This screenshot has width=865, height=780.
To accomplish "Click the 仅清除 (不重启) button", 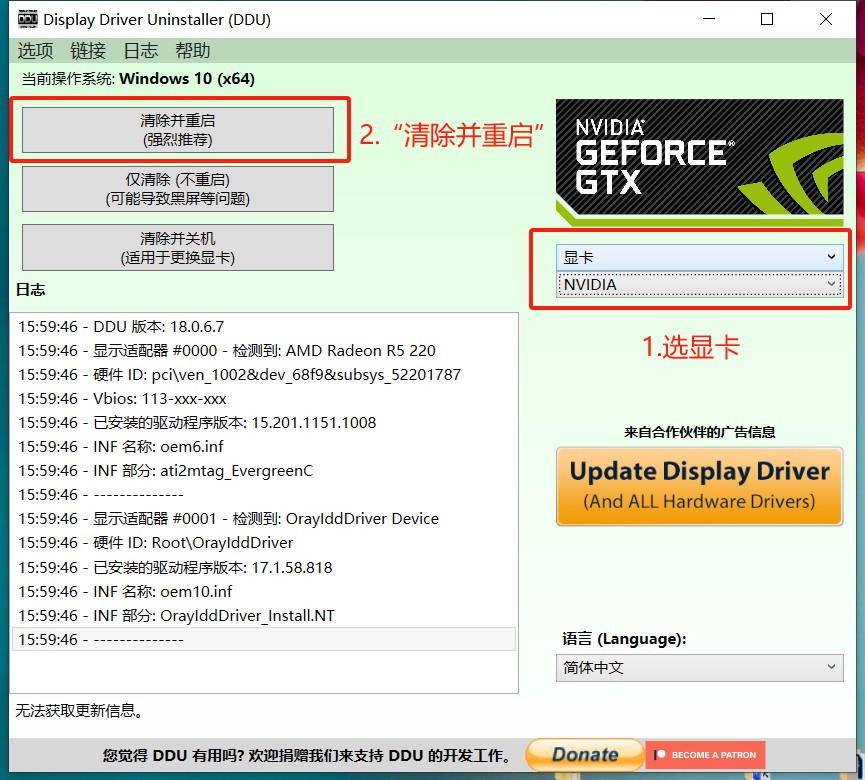I will (x=178, y=189).
